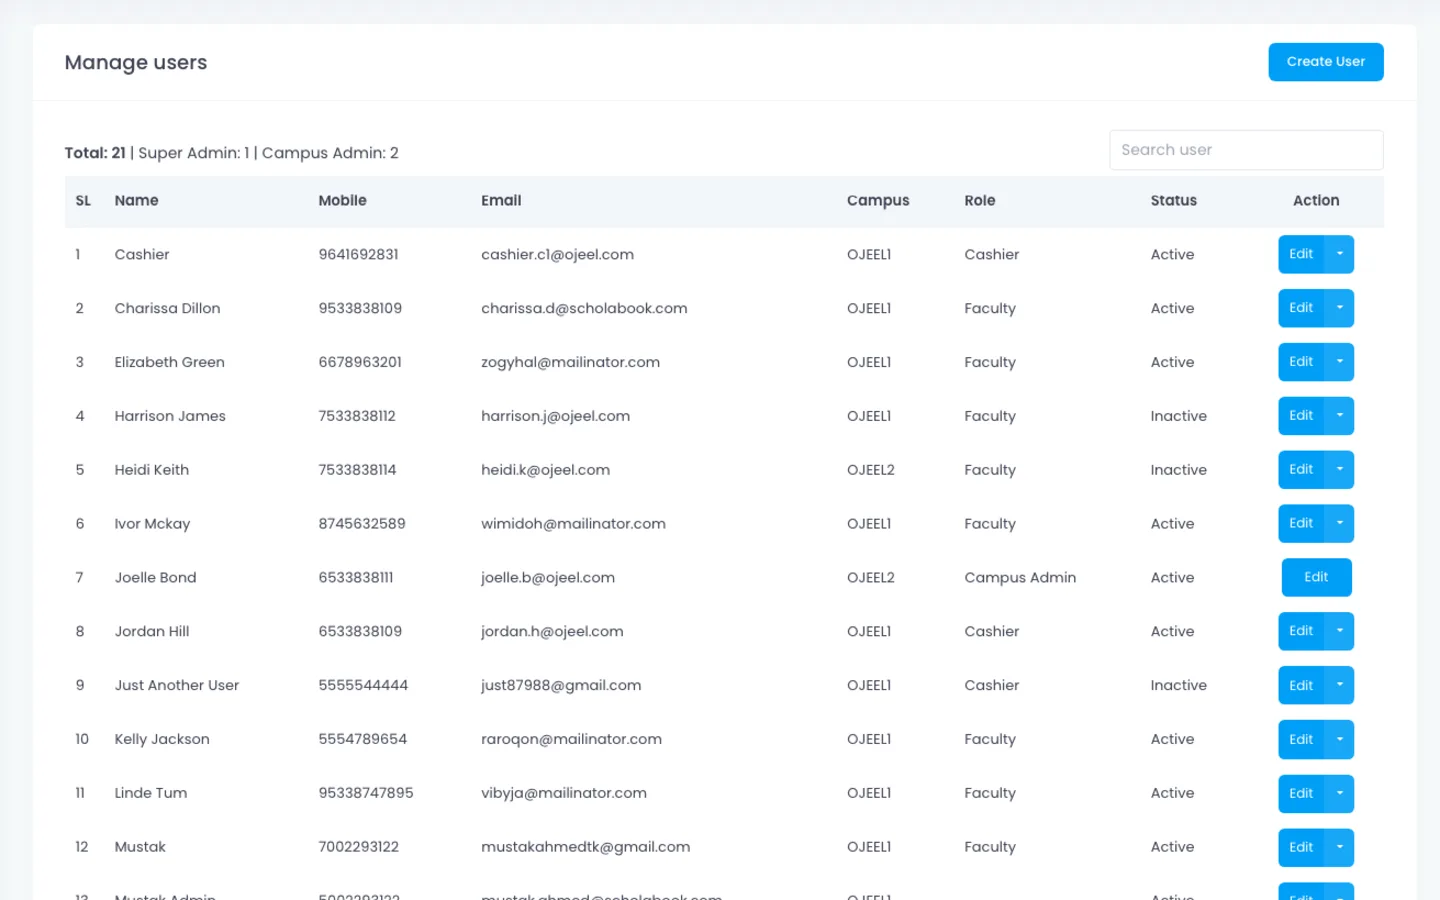1440x900 pixels.
Task: Click the Campus Admin role cell
Action: (x=1020, y=577)
